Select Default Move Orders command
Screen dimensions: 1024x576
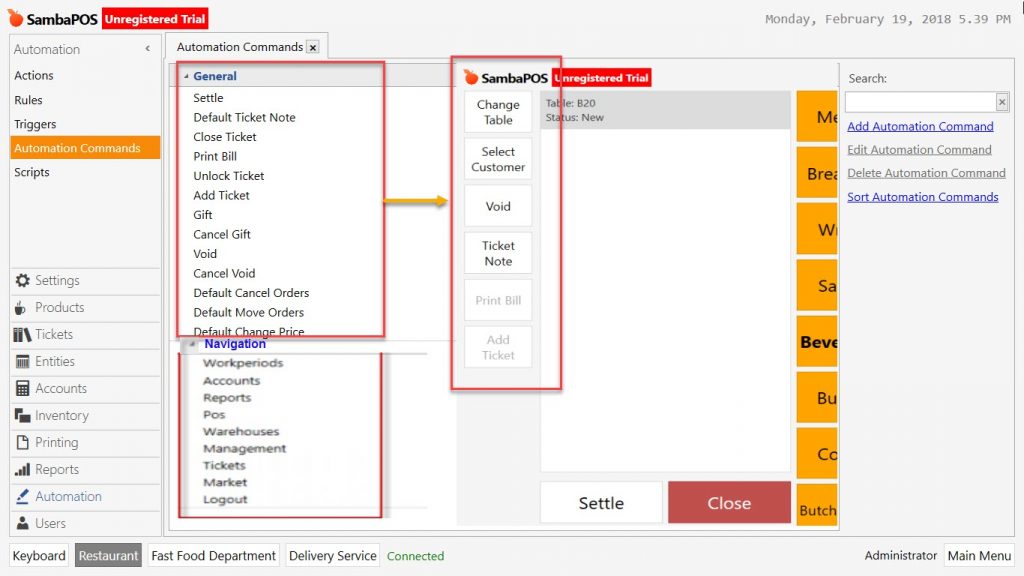pos(249,313)
